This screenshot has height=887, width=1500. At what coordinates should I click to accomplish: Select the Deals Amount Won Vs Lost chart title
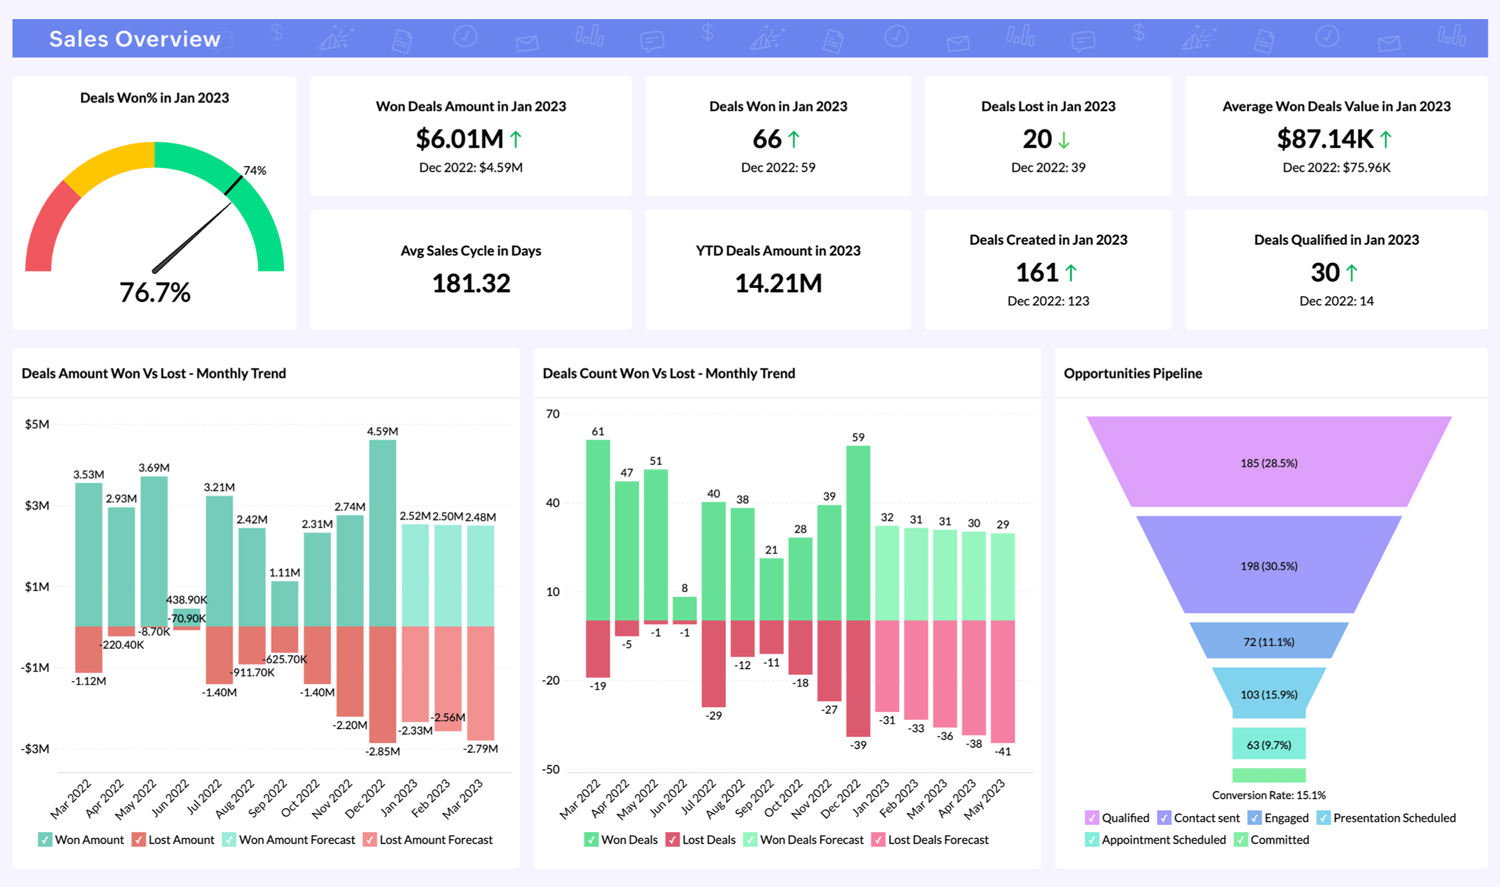click(153, 373)
